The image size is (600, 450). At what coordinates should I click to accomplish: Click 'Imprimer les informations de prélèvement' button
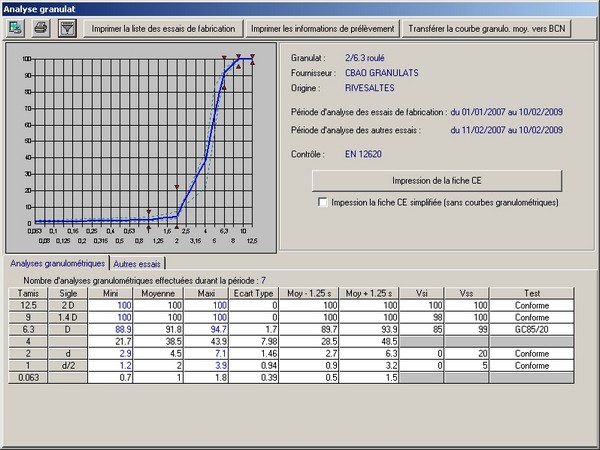click(324, 28)
